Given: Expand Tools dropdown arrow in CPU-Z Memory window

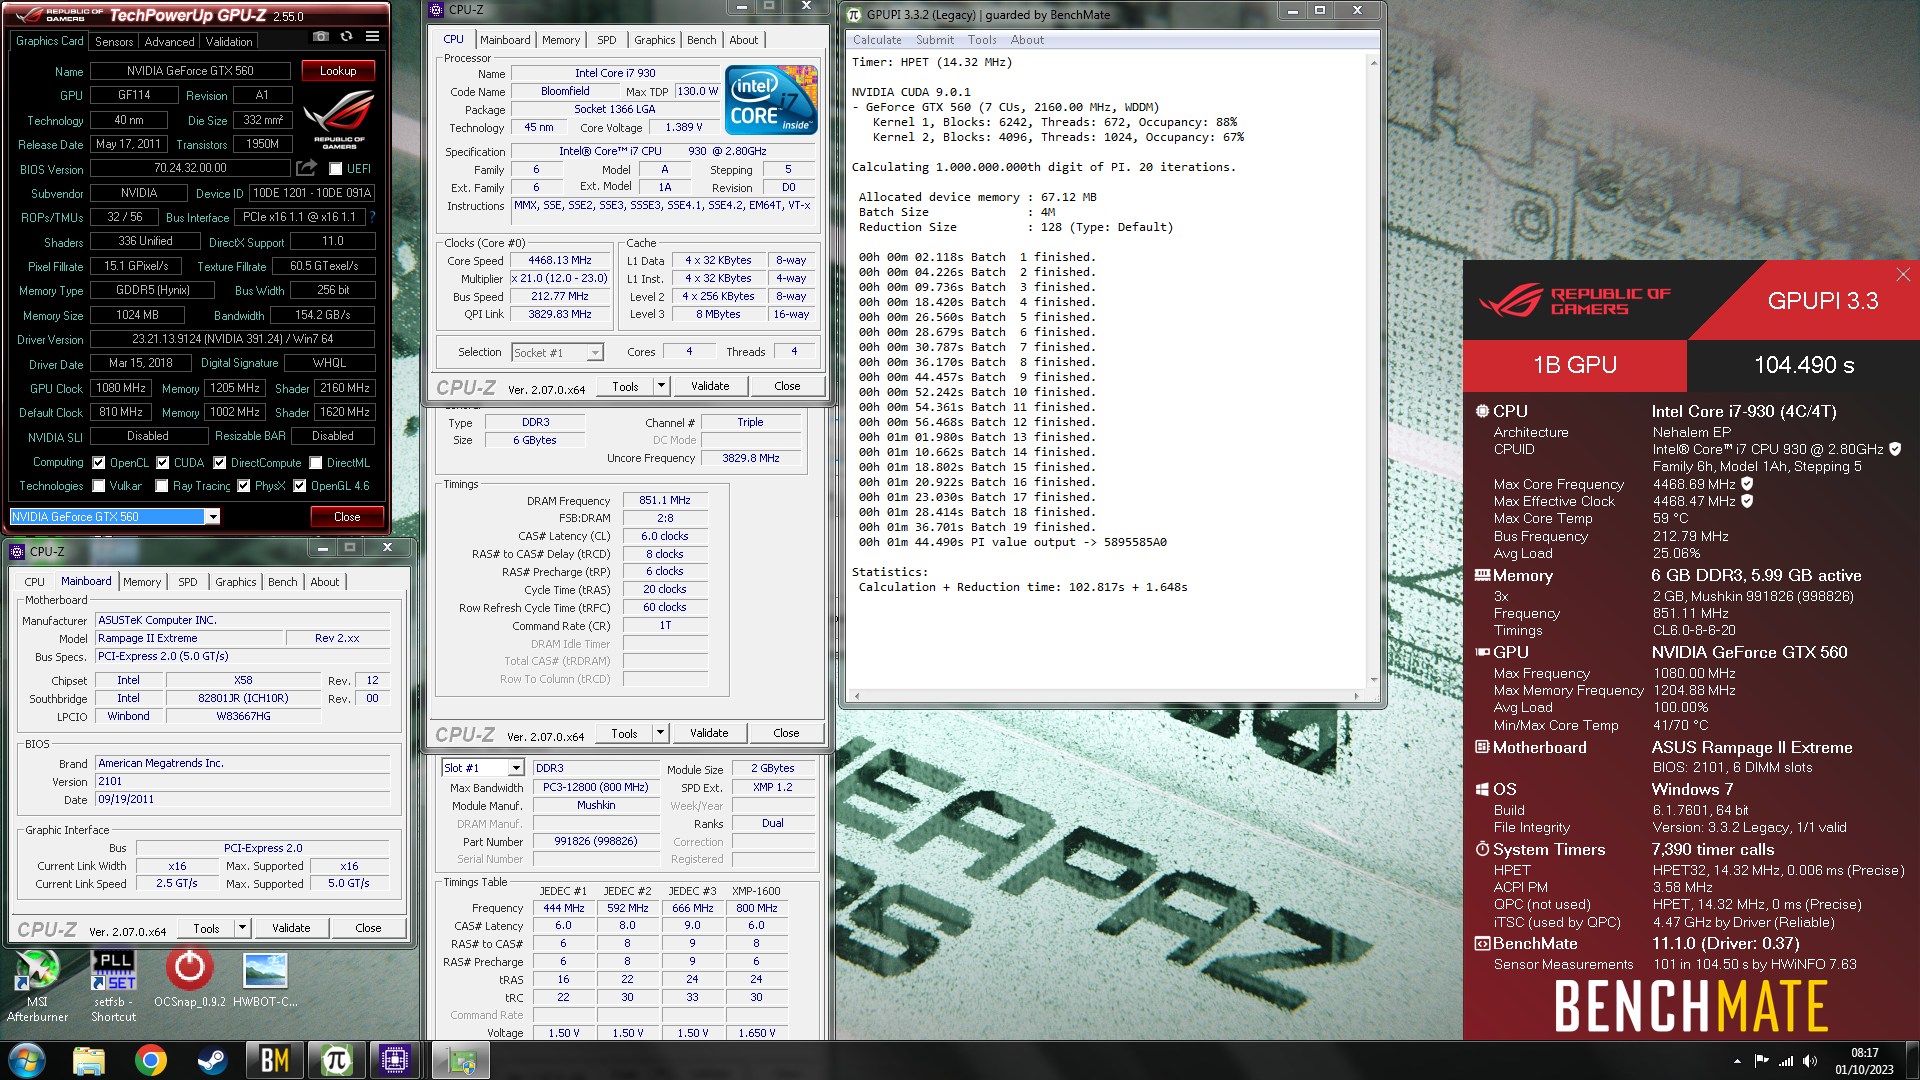Looking at the screenshot, I should coord(660,733).
